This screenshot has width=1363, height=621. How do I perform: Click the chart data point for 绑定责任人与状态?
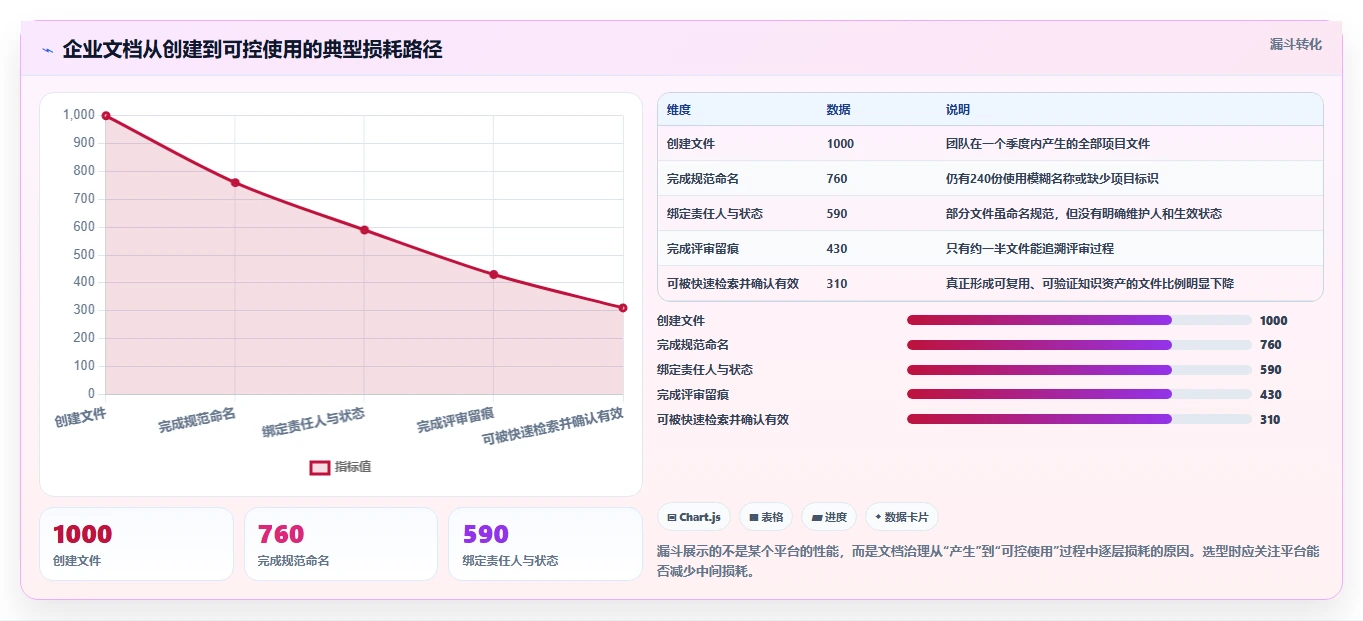[364, 230]
